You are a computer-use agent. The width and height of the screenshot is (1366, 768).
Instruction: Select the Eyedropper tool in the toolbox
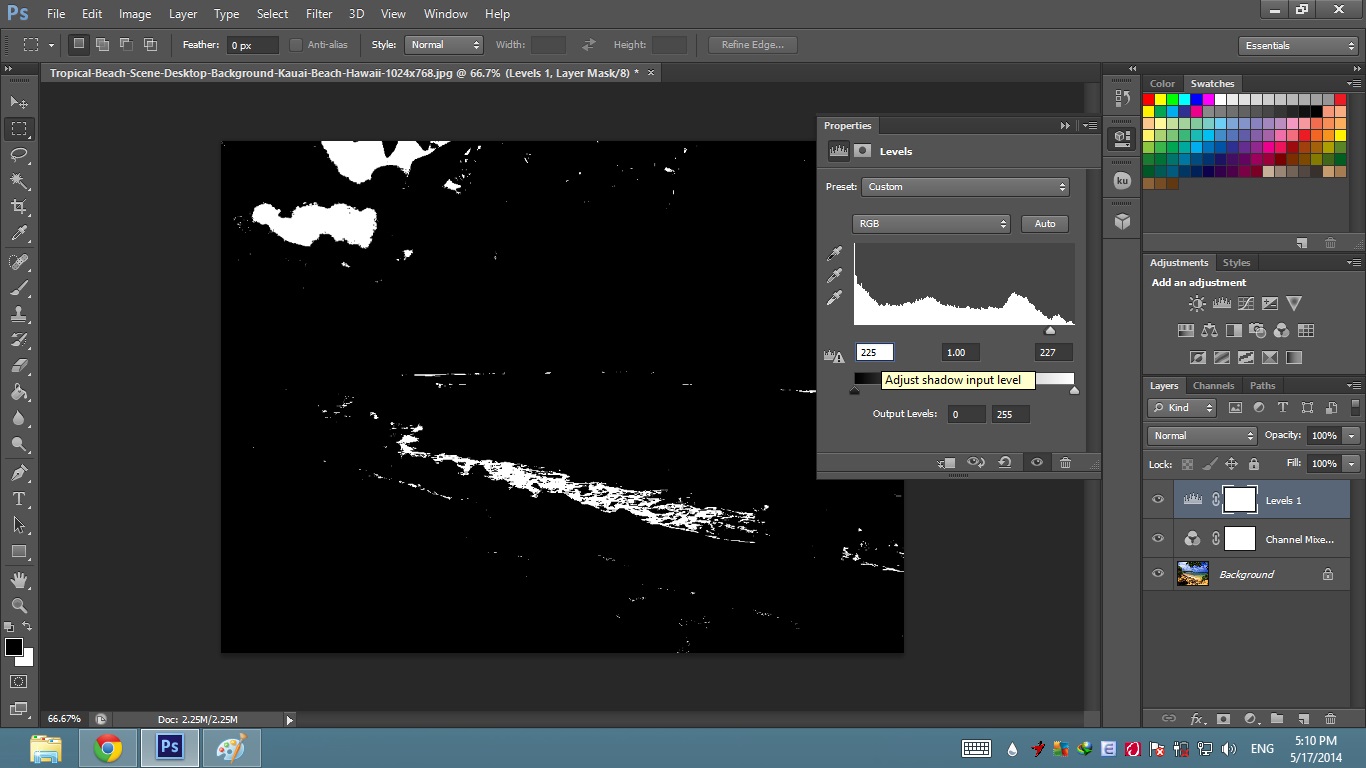(19, 233)
